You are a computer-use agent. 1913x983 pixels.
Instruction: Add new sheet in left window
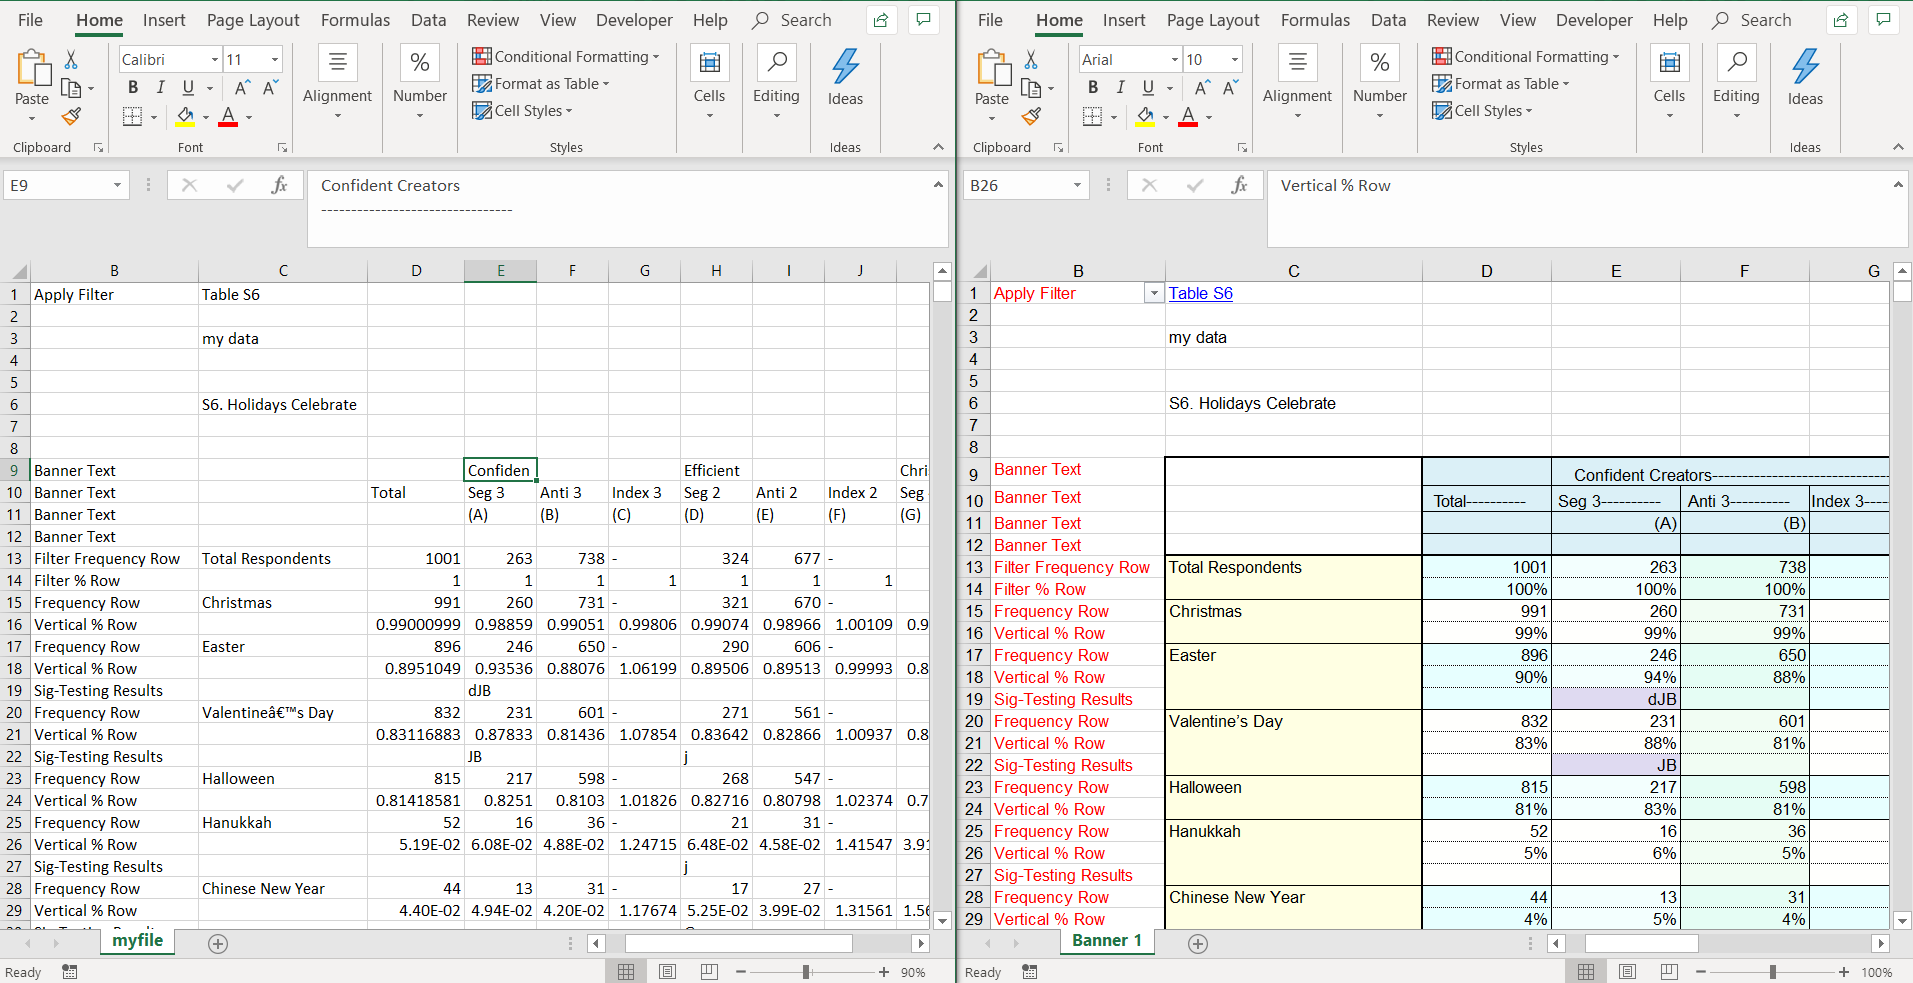(x=218, y=943)
